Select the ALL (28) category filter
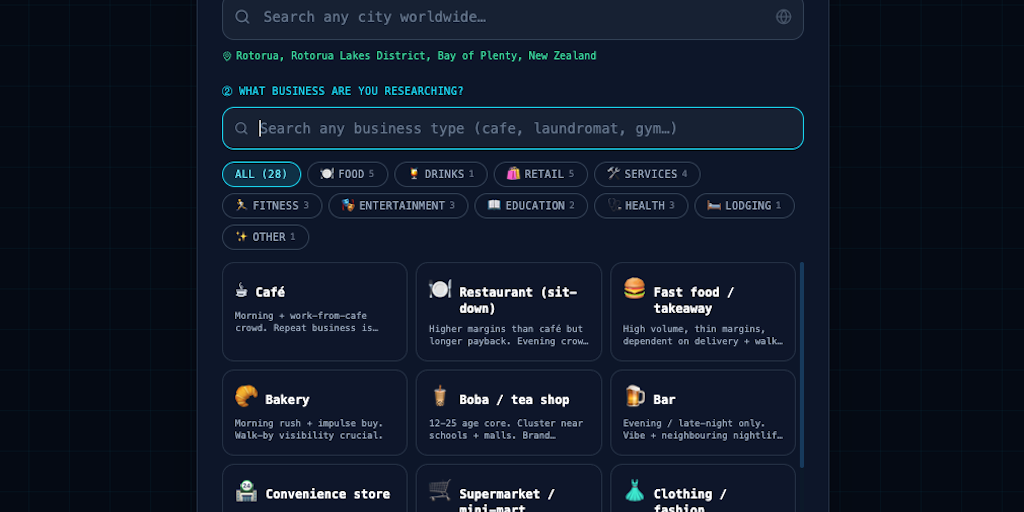The width and height of the screenshot is (1024, 512). (x=261, y=174)
